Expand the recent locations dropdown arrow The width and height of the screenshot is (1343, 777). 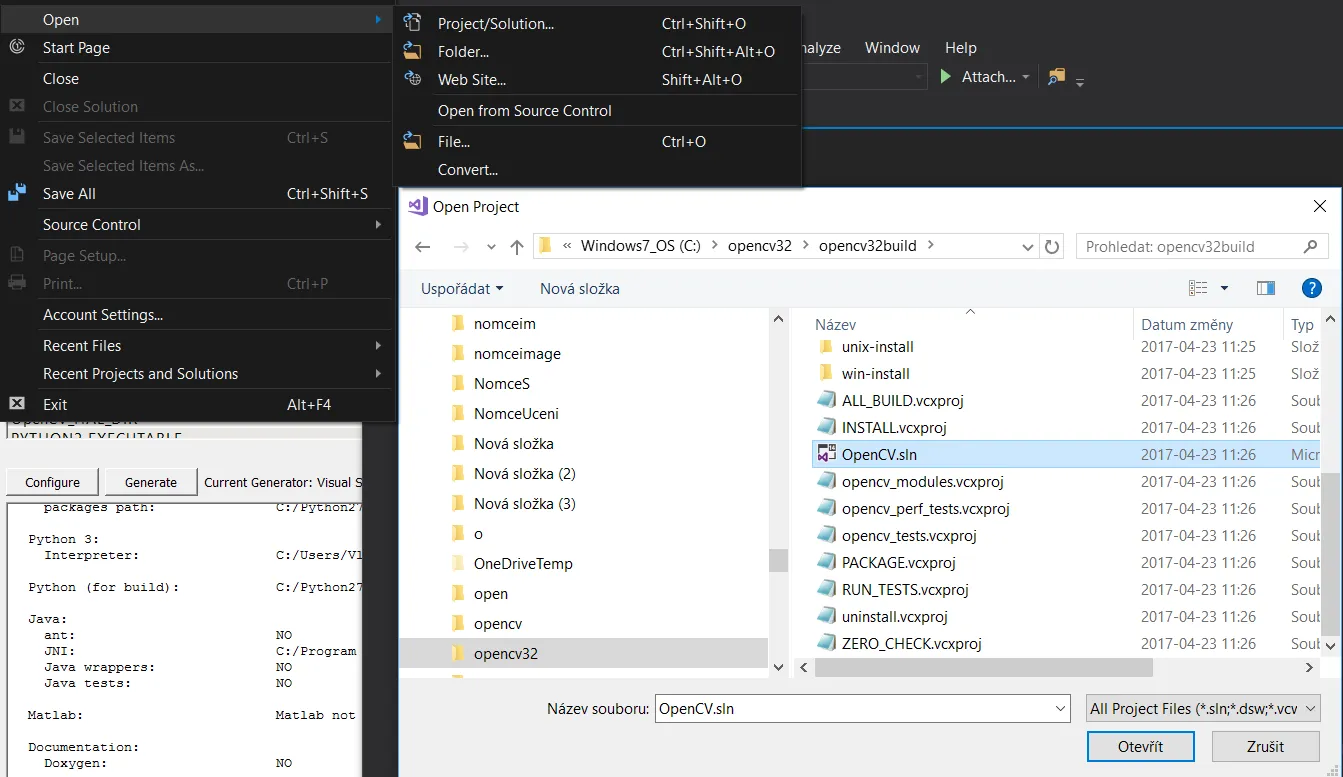[491, 246]
